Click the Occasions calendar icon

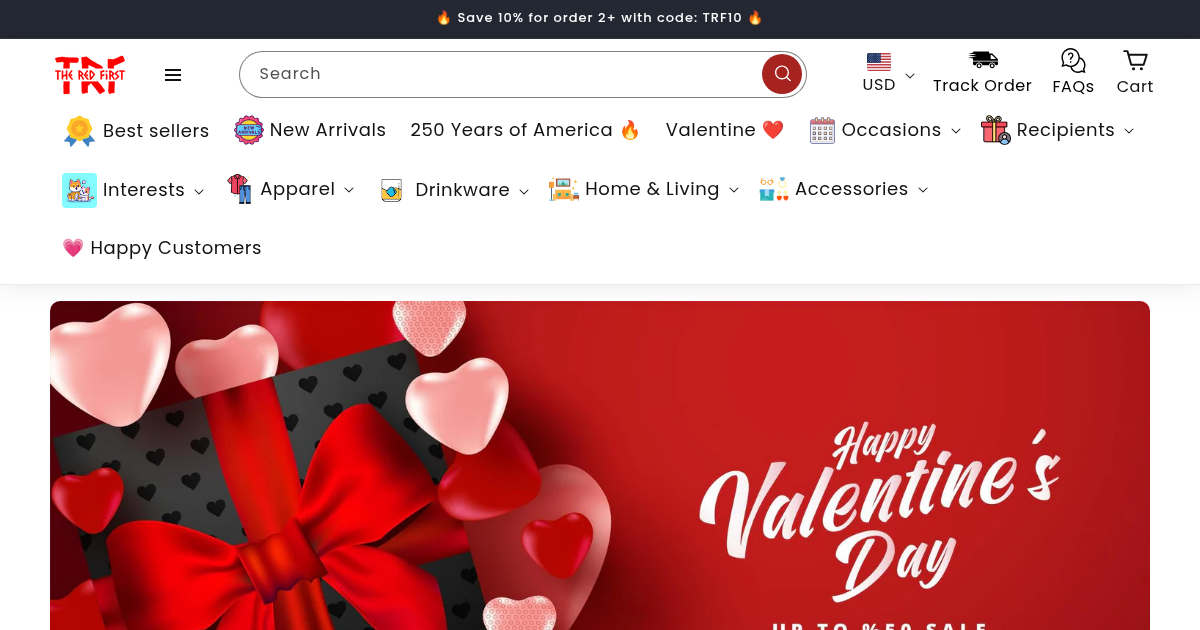[822, 130]
